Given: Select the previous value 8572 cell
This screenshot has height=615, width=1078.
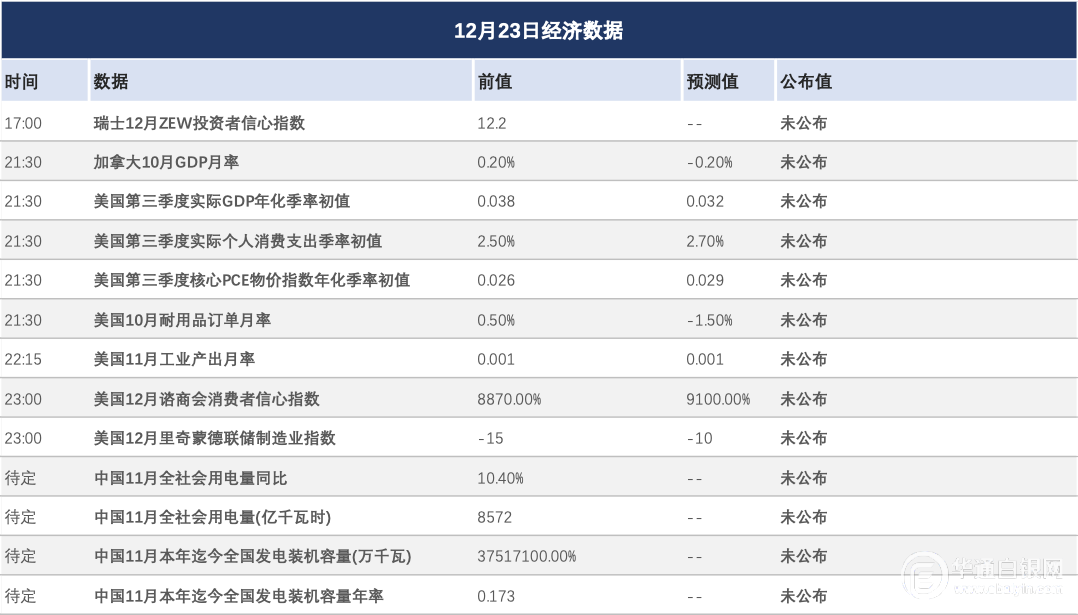Looking at the screenshot, I should [x=494, y=517].
